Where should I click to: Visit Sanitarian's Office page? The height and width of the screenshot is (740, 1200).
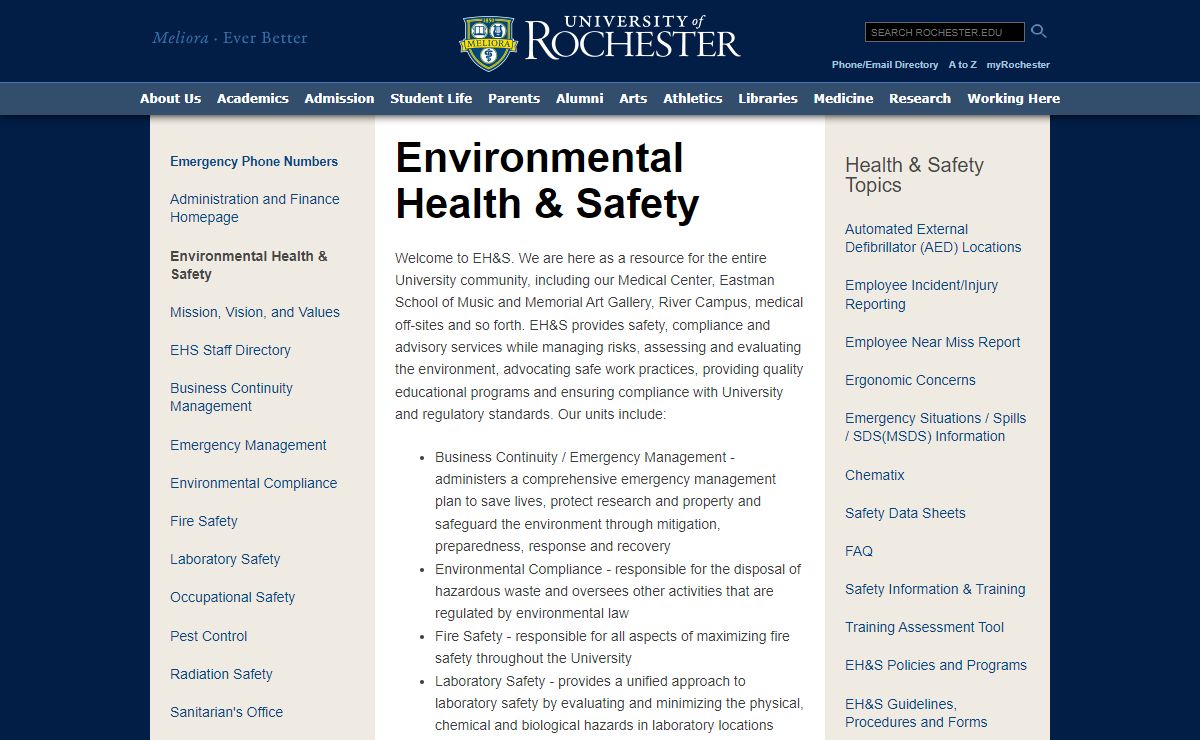coord(226,712)
